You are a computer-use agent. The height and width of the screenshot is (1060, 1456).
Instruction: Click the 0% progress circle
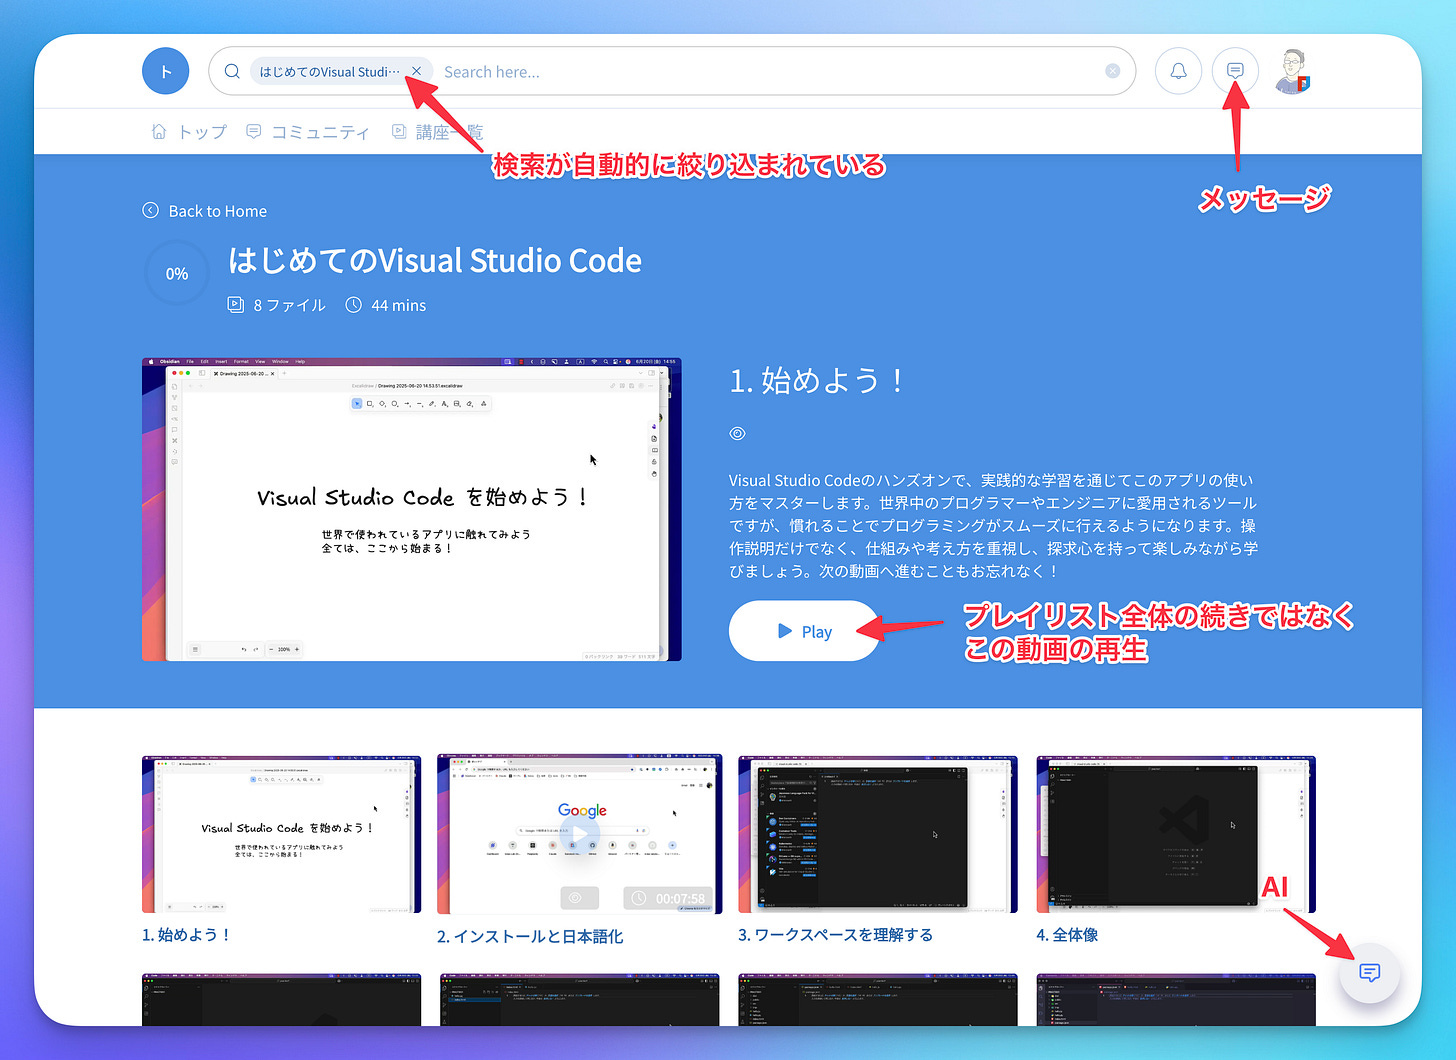point(177,273)
